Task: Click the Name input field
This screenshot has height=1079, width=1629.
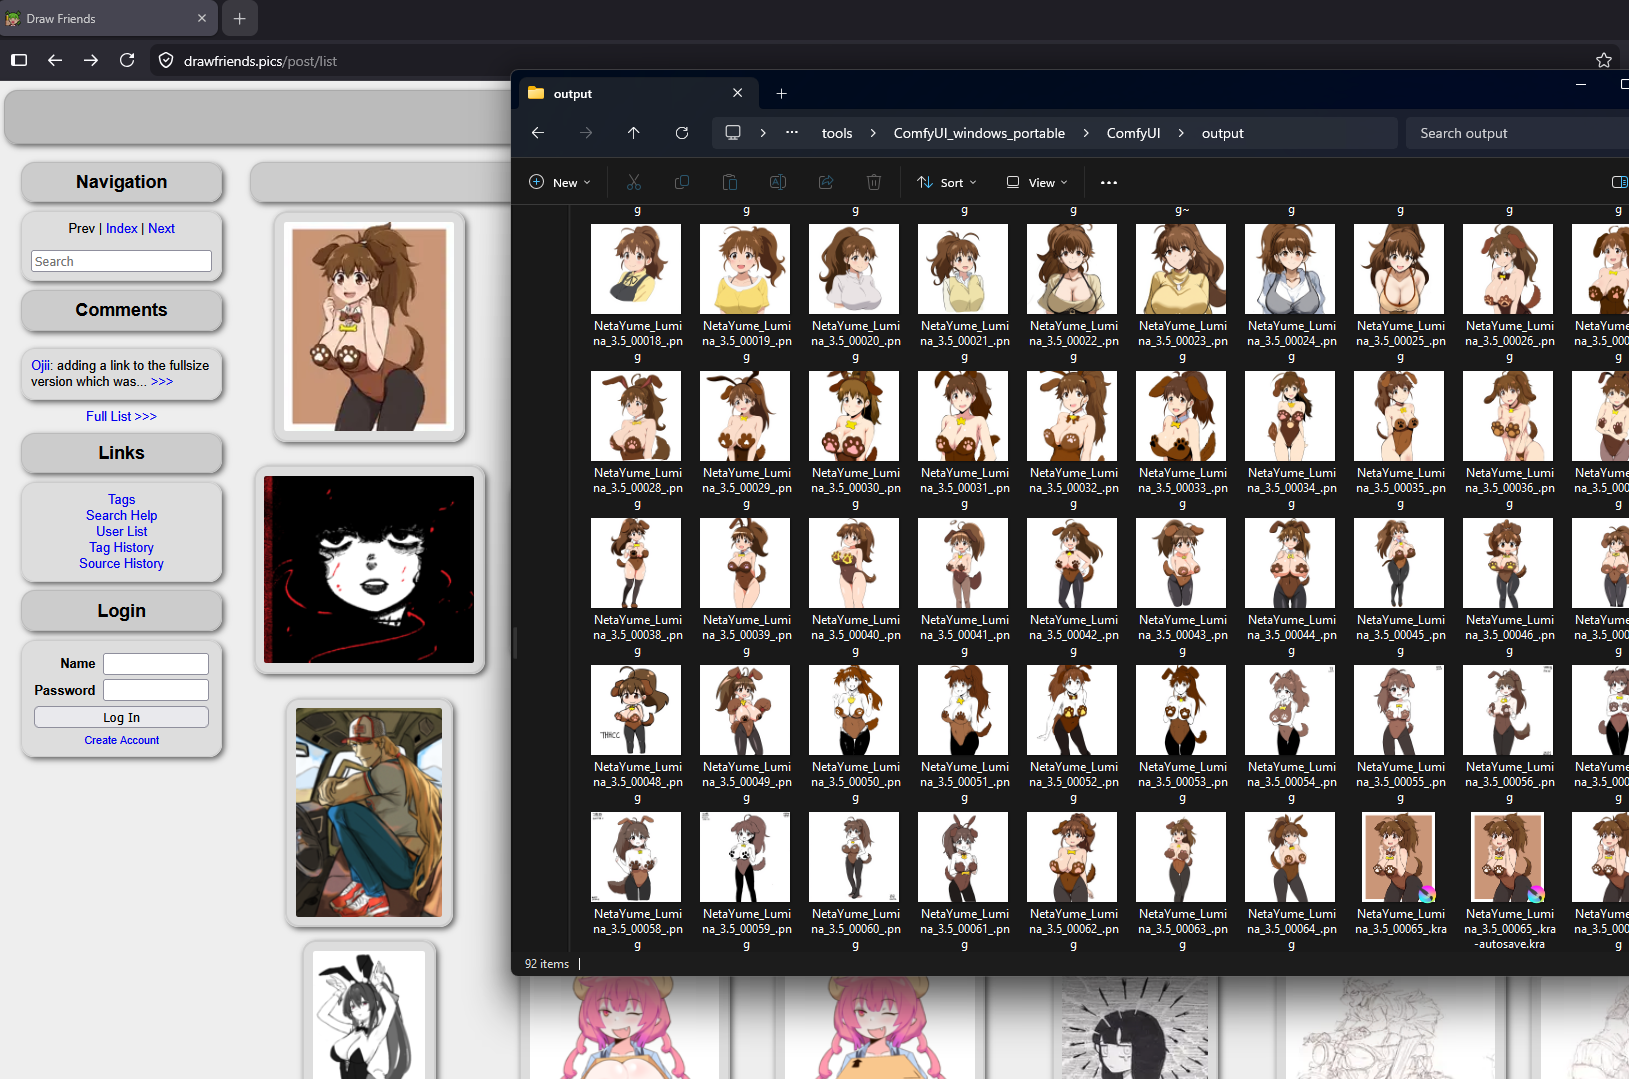Action: pos(156,664)
